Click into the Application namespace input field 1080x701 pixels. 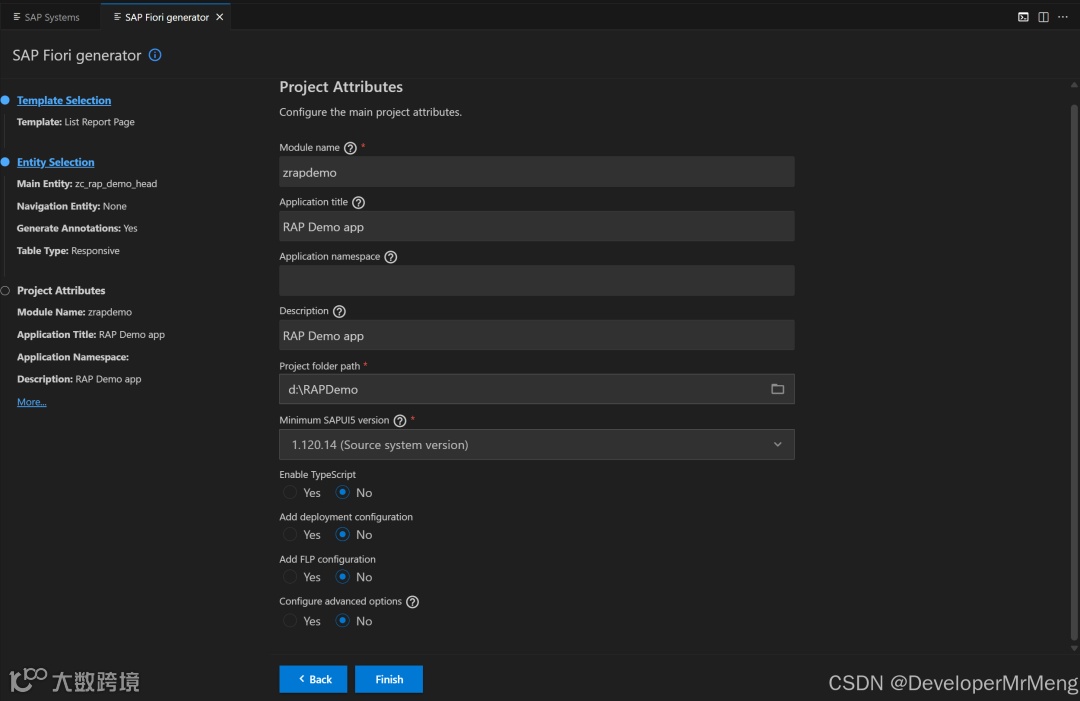pyautogui.click(x=536, y=281)
